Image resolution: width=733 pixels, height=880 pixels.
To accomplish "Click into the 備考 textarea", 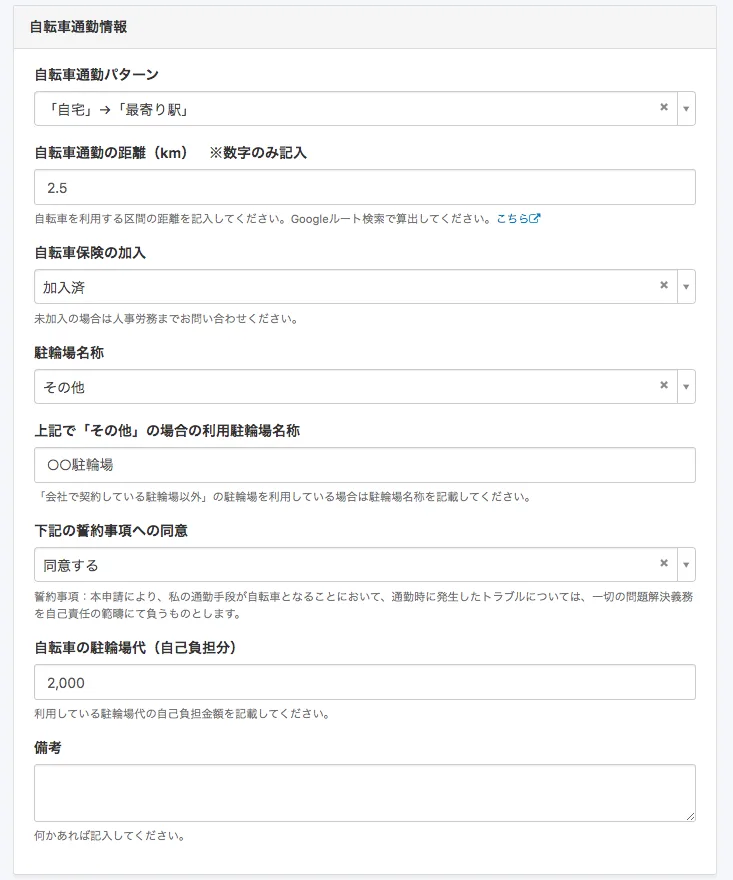I will click(365, 792).
